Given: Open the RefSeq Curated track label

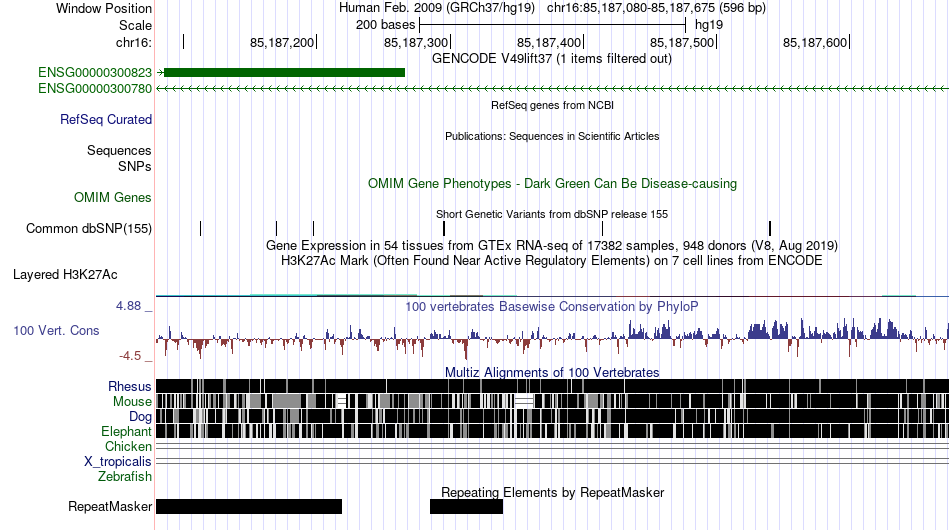Looking at the screenshot, I should tap(105, 119).
